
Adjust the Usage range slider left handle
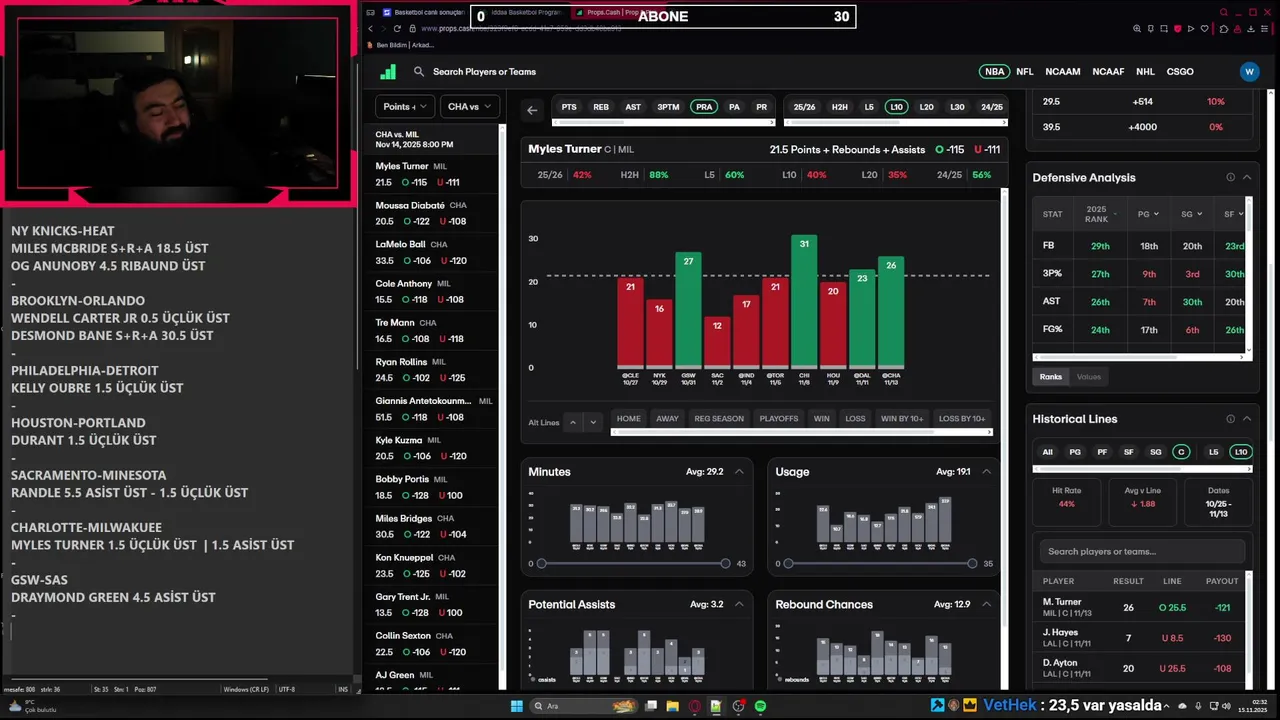pos(788,564)
